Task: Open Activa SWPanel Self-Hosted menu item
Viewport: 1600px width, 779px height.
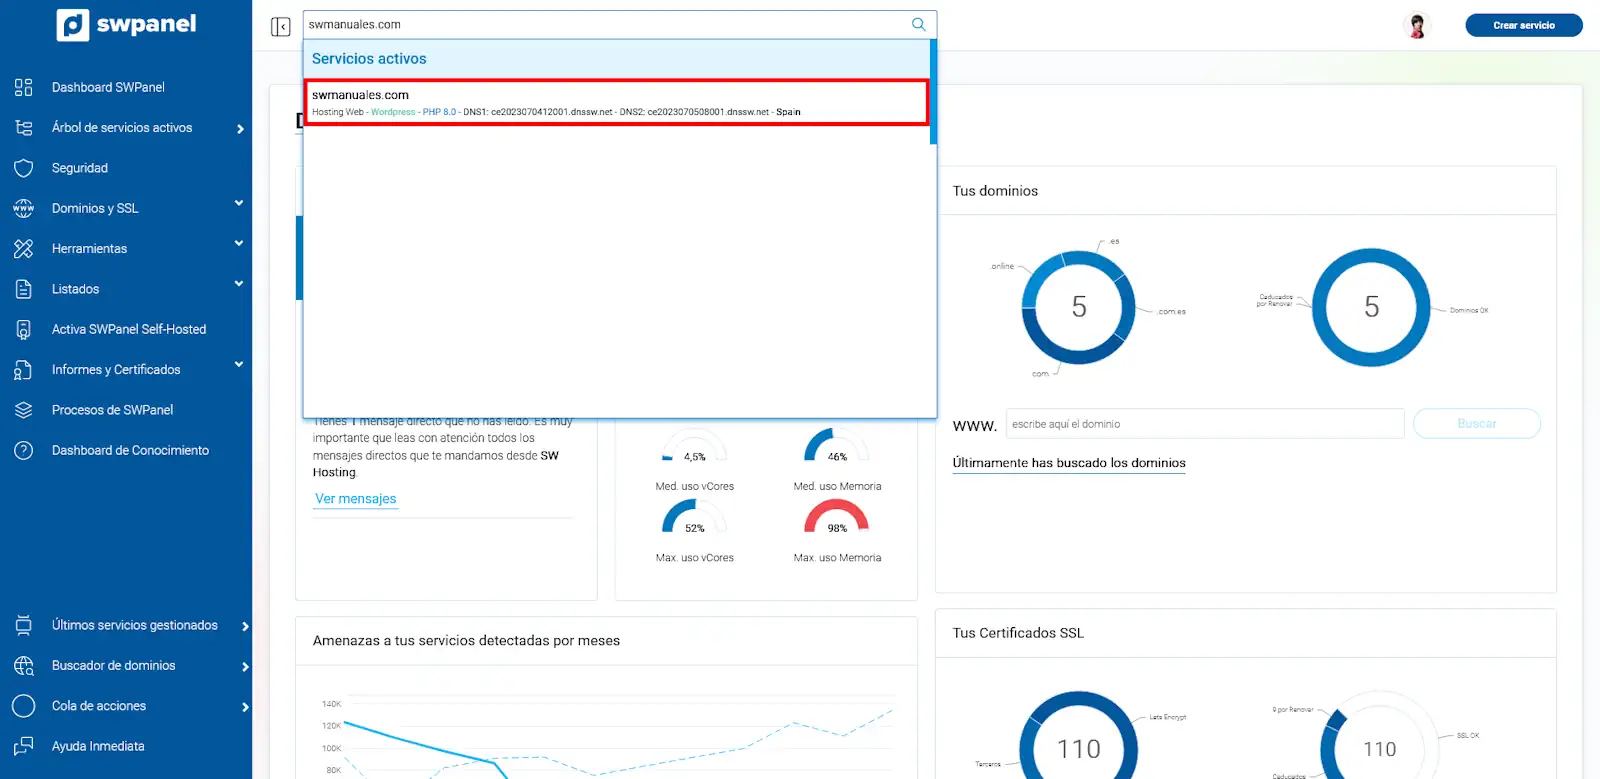Action: tap(129, 329)
